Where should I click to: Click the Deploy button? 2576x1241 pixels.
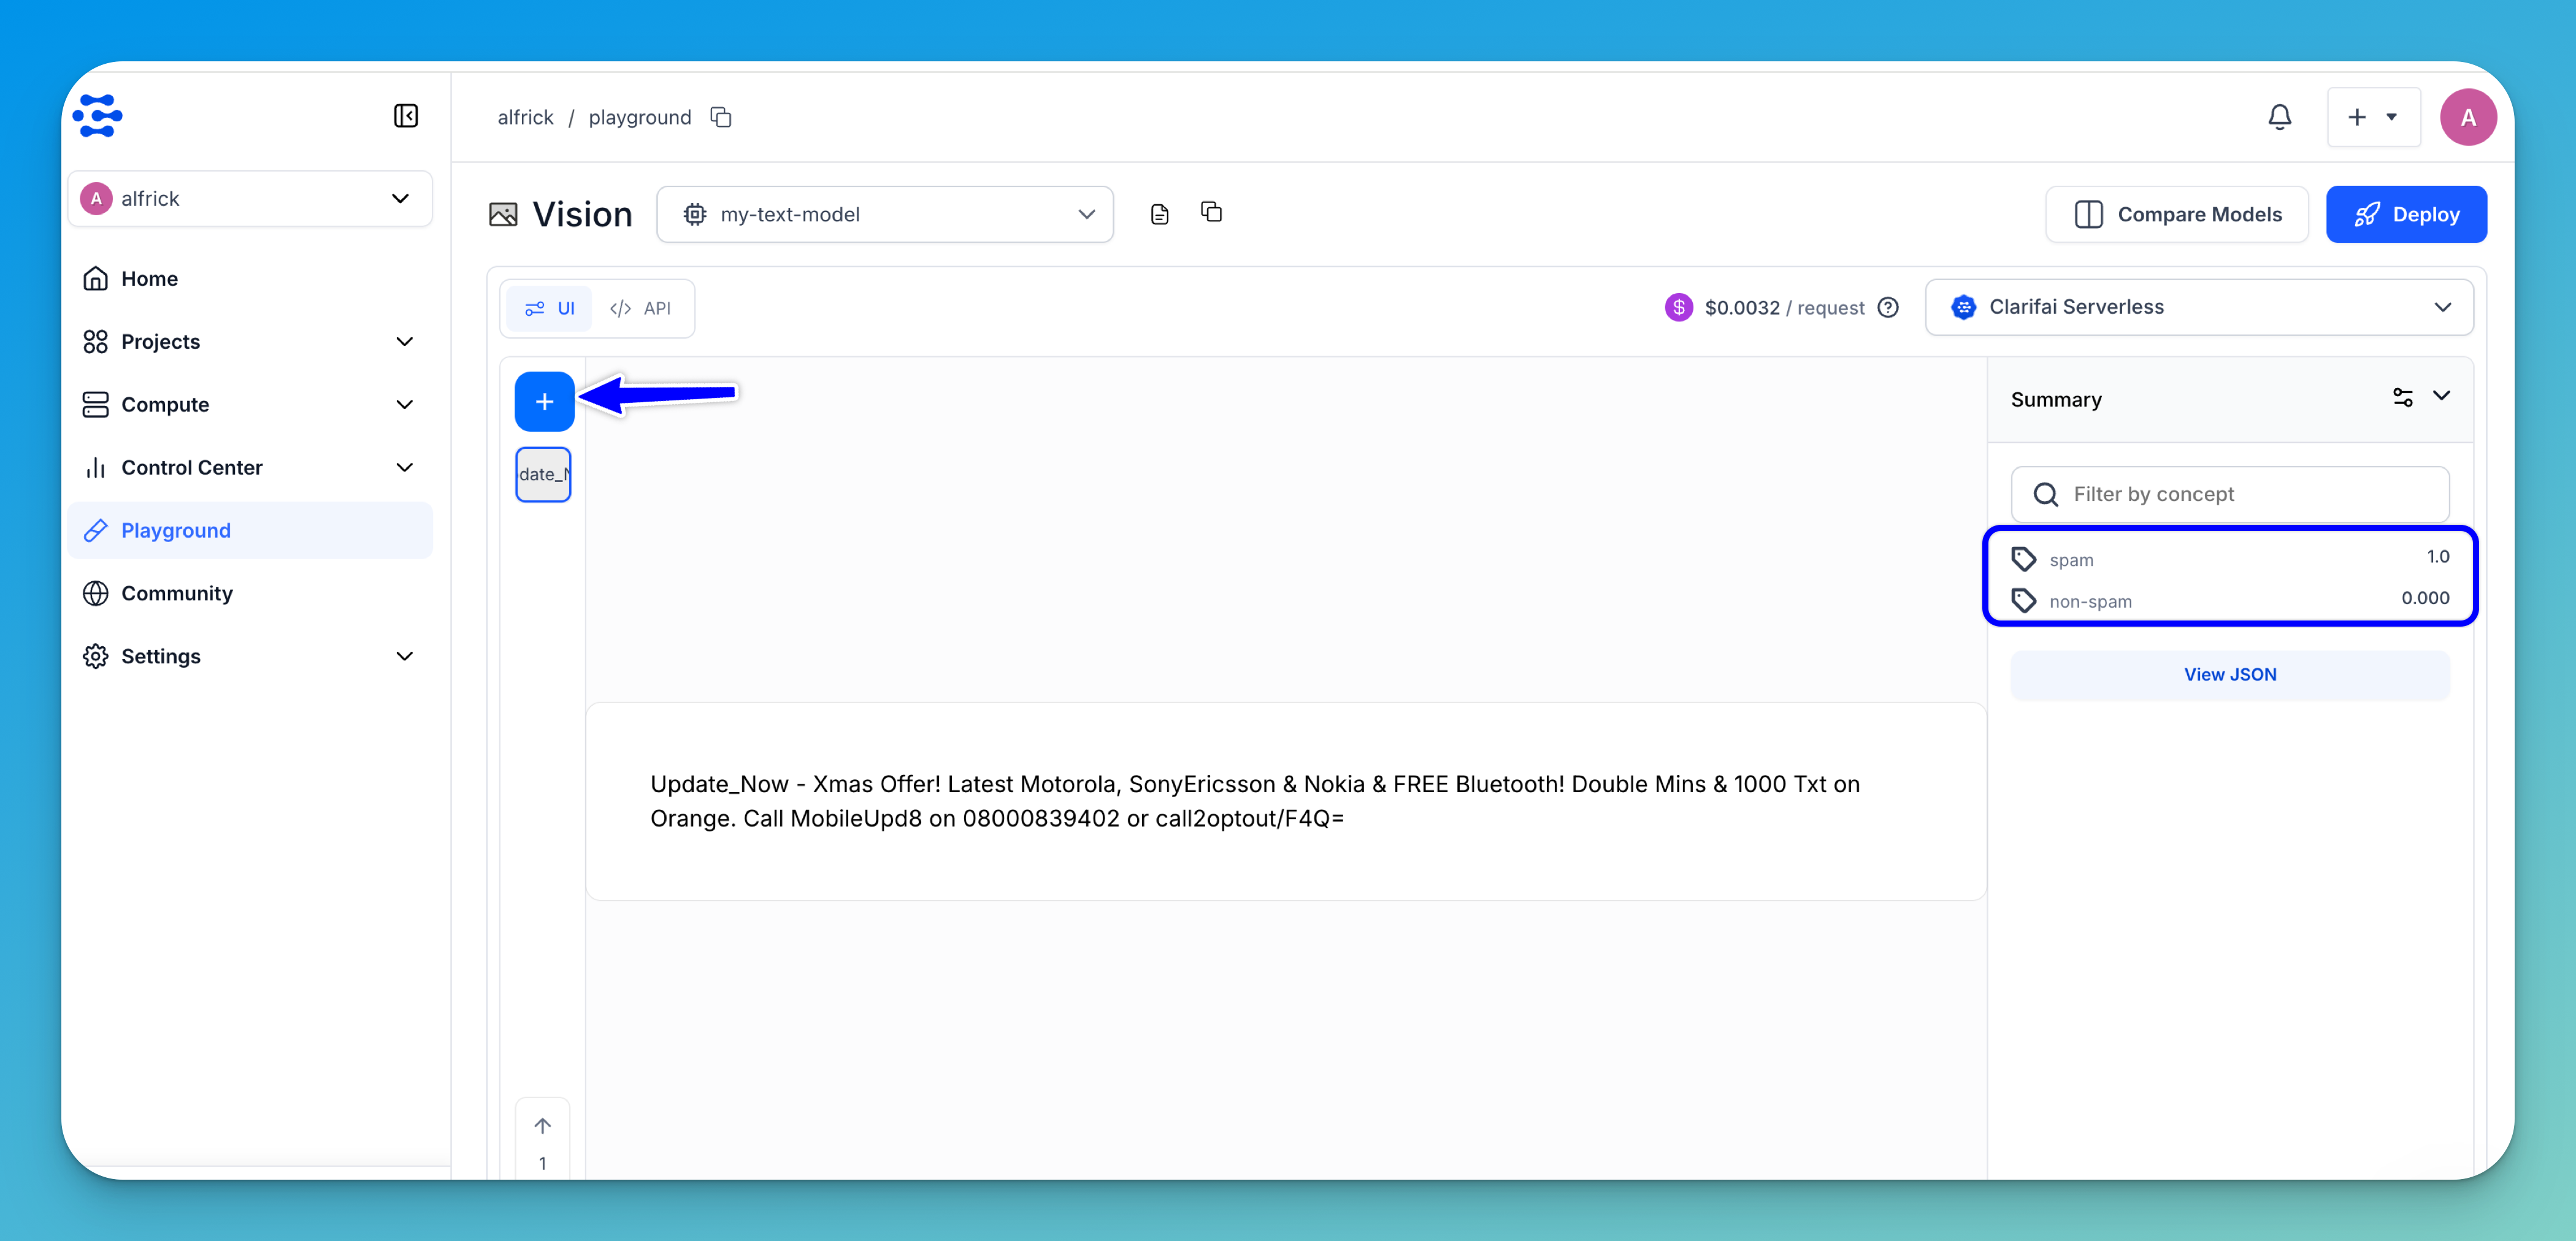pos(2406,214)
